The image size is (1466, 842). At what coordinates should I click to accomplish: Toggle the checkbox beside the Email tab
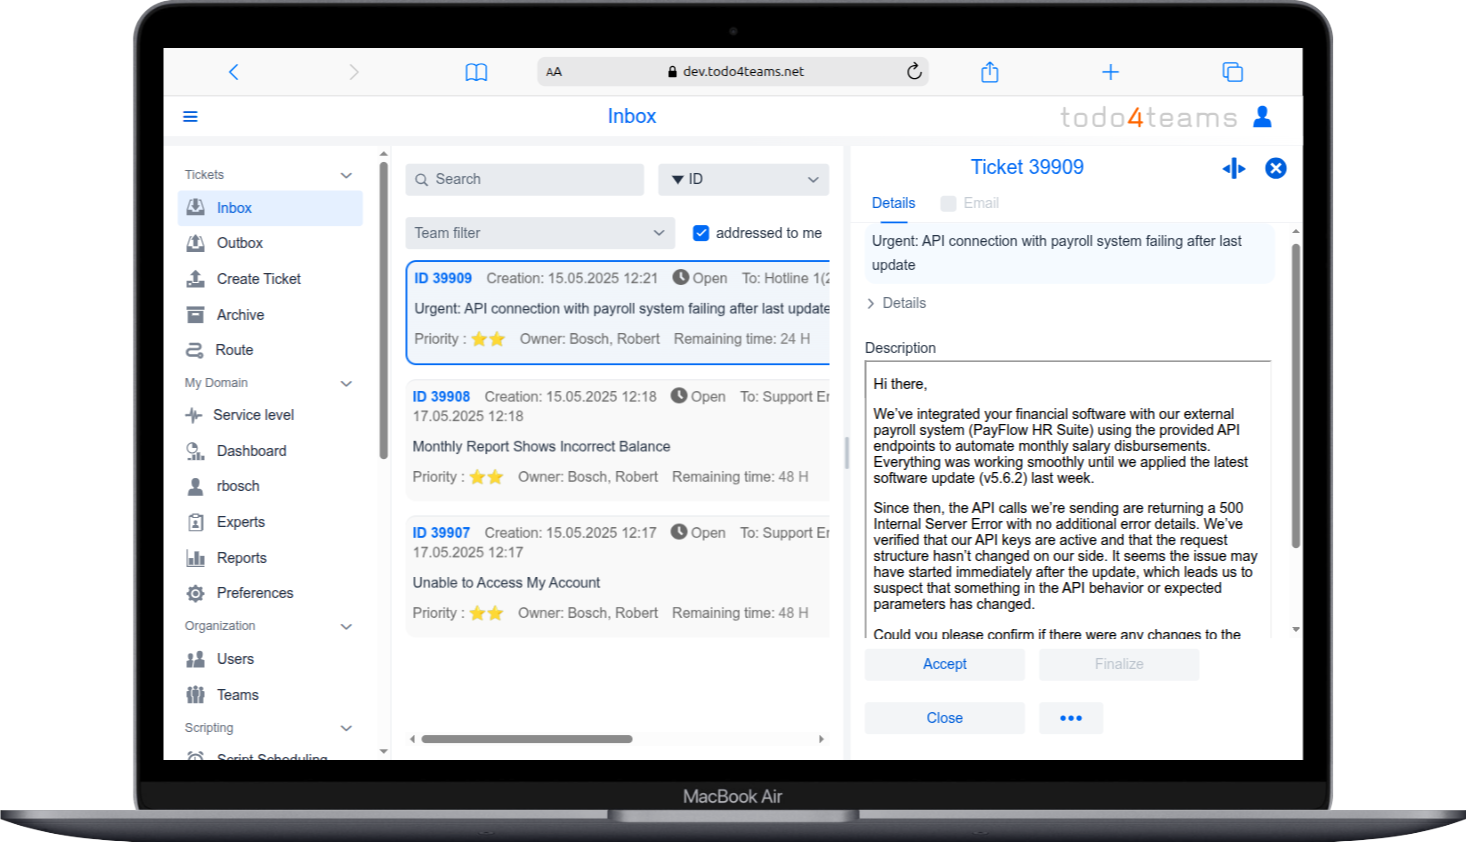(x=948, y=203)
